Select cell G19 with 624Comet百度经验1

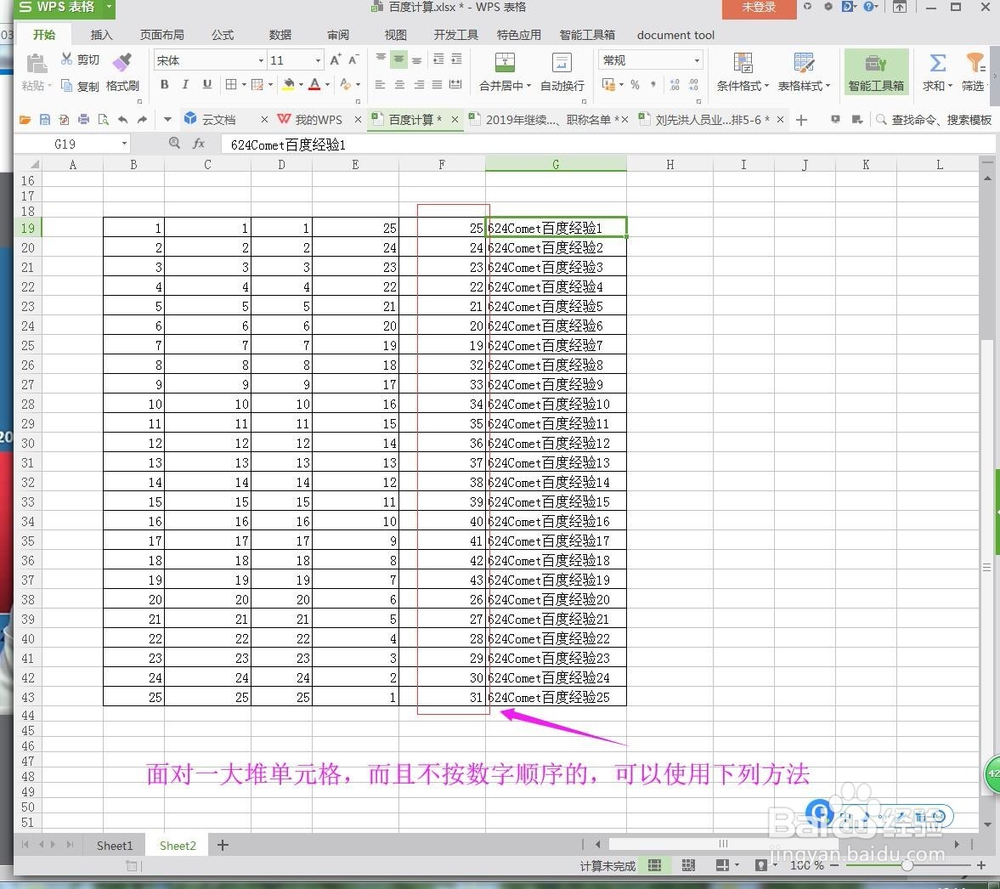coord(556,228)
